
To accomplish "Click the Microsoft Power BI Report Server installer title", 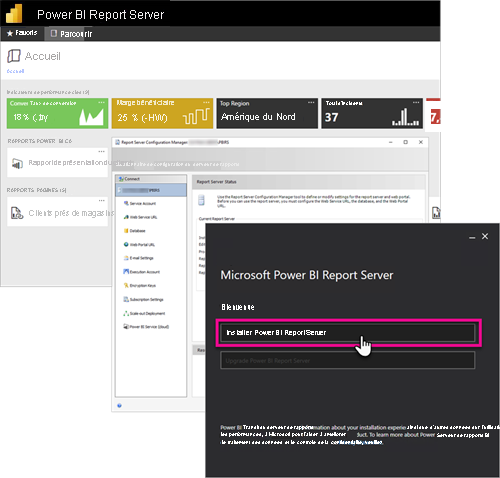I will (307, 275).
